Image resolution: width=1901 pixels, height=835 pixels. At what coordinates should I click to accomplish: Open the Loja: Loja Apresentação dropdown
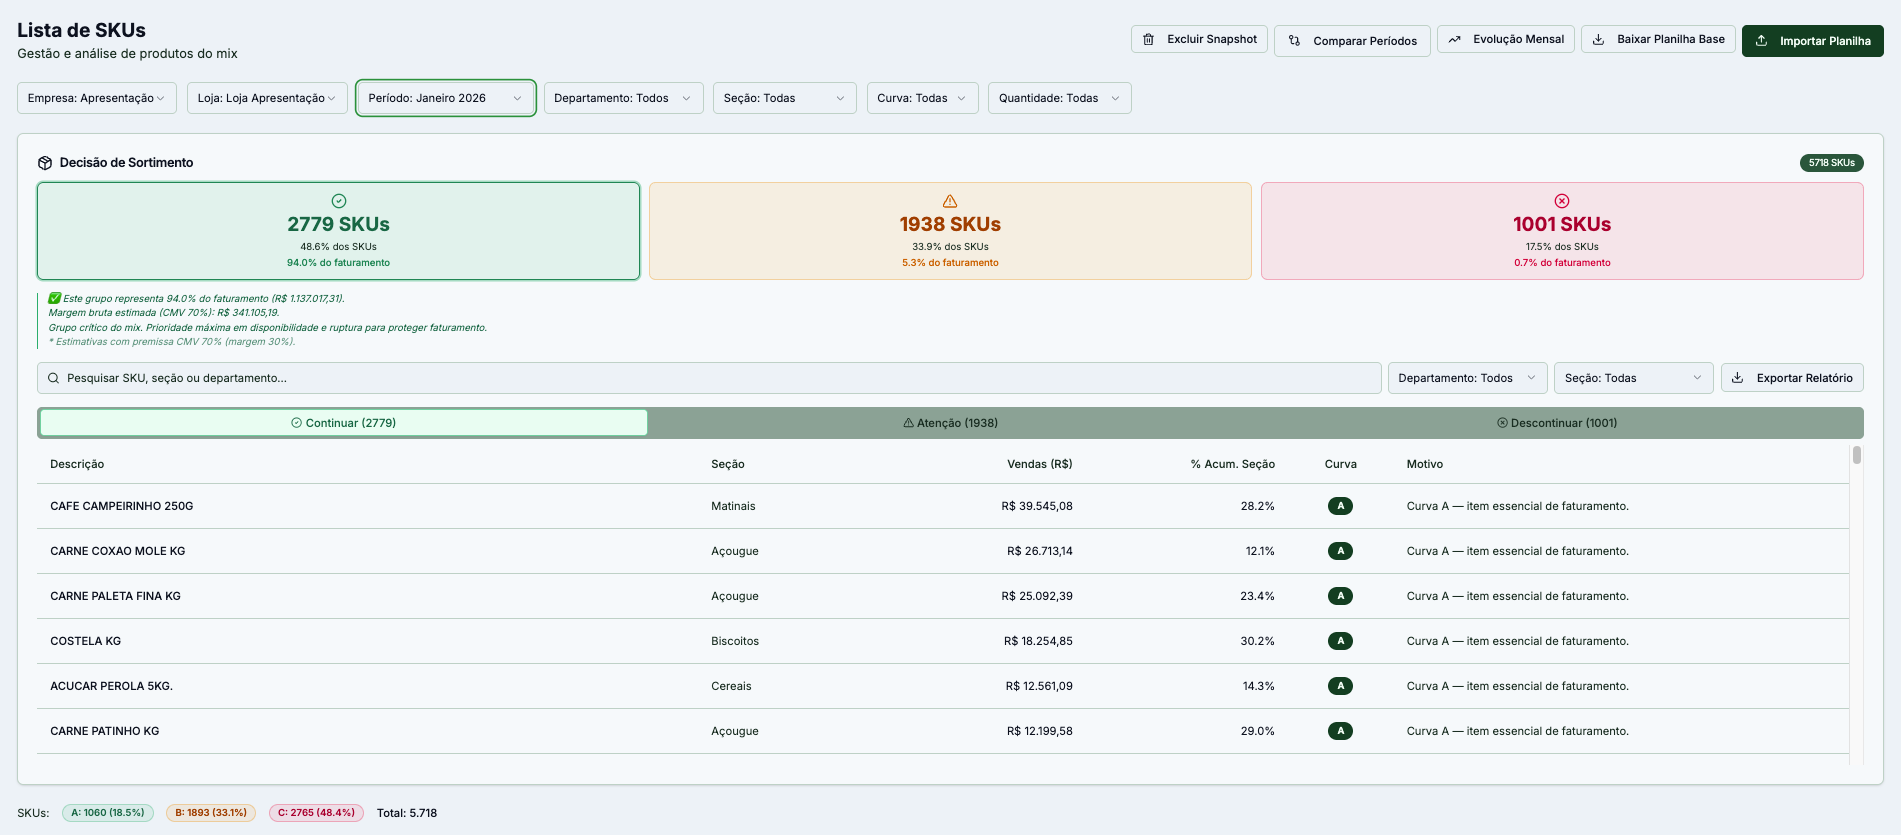[x=267, y=98]
